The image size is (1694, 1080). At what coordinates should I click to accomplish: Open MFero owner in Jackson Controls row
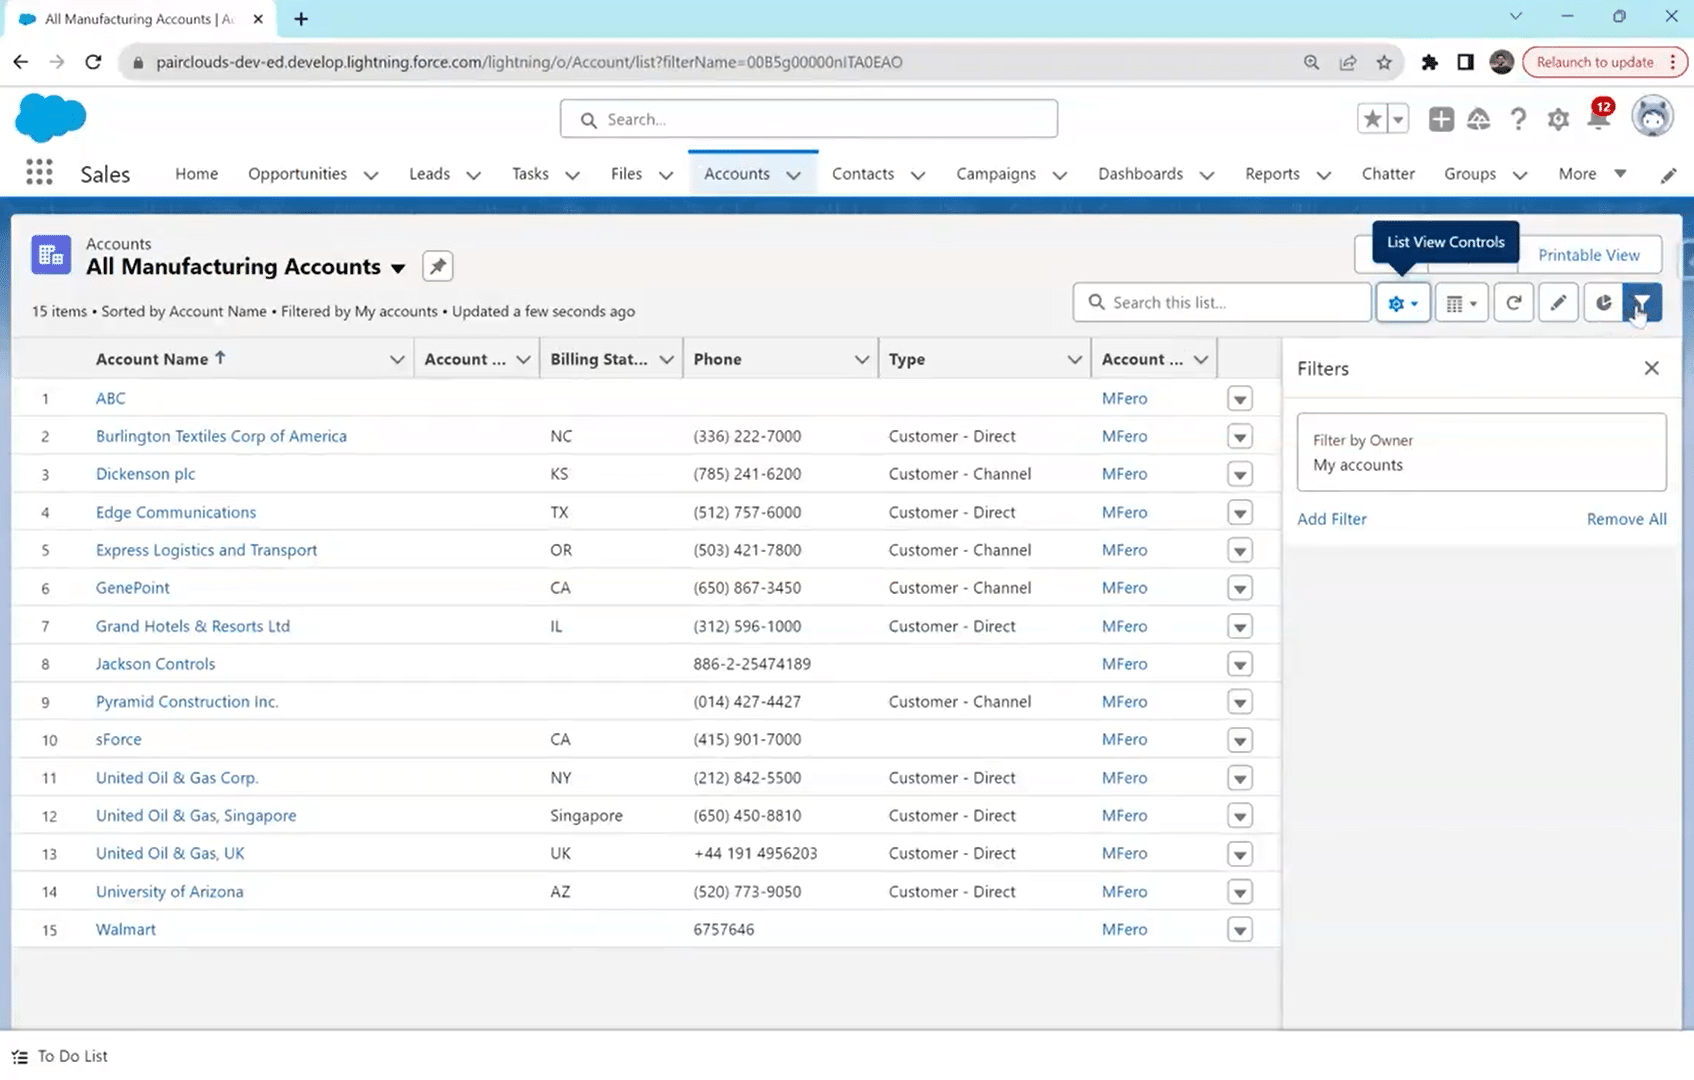(x=1124, y=664)
